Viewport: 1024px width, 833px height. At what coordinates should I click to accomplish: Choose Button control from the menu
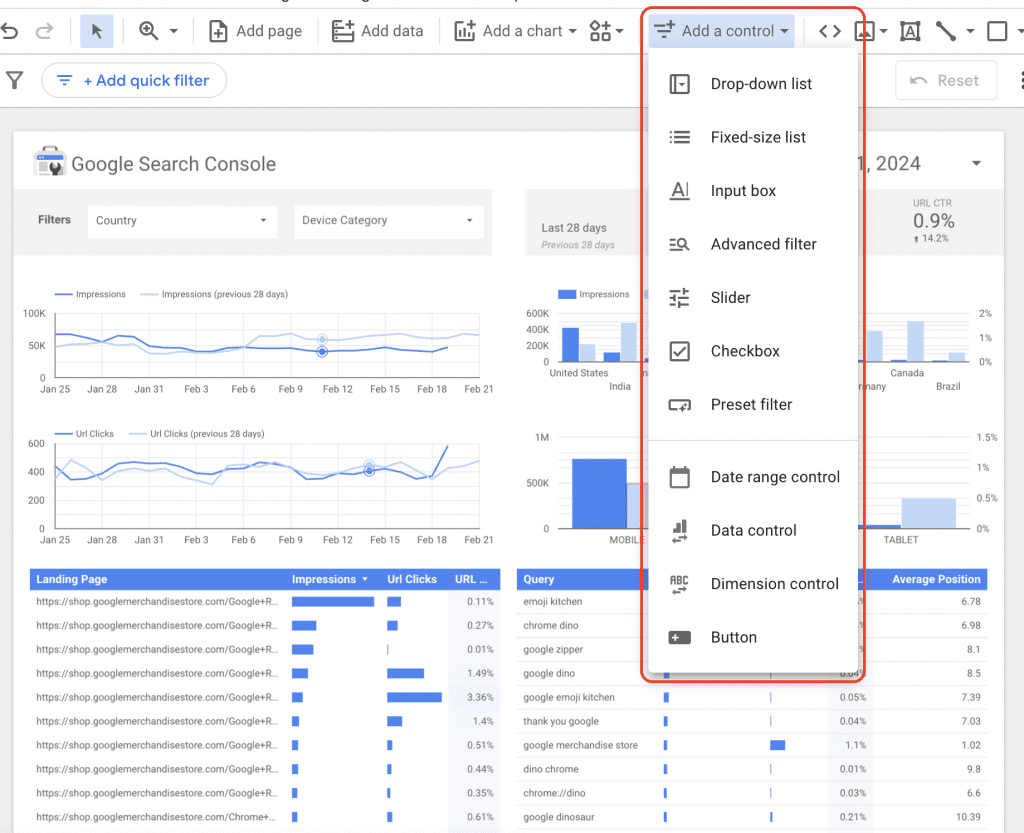pos(752,638)
